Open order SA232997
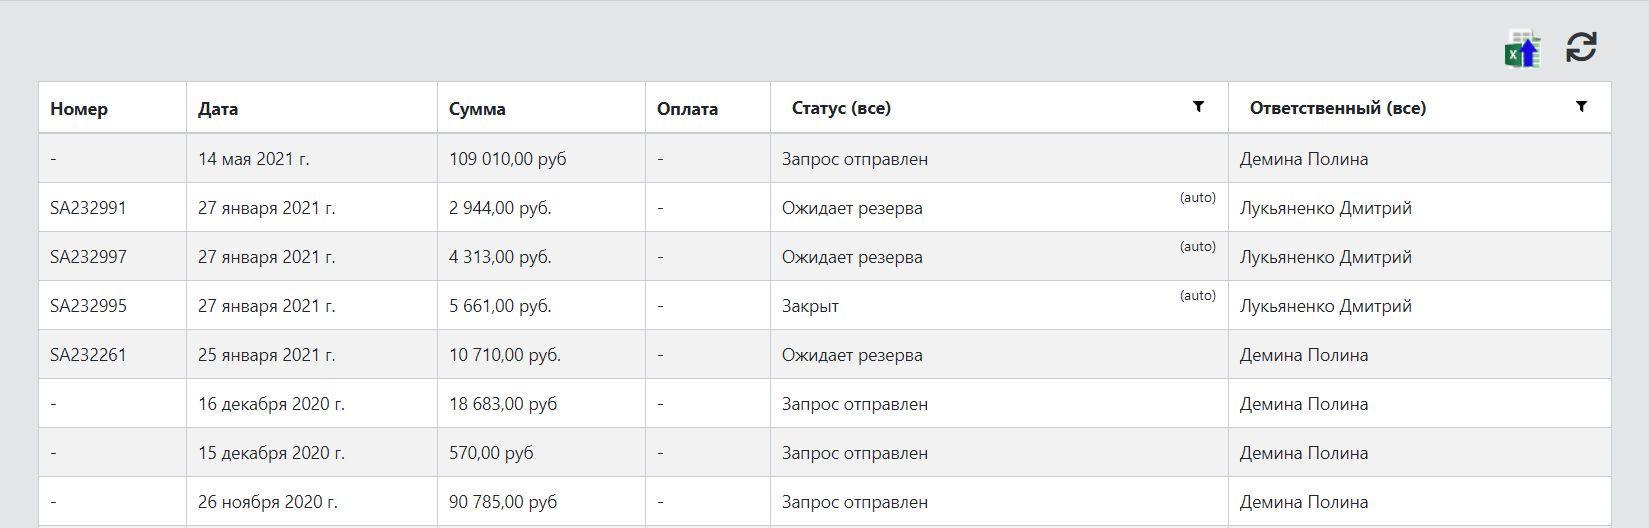Screen dimensions: 1649x528 click(88, 257)
